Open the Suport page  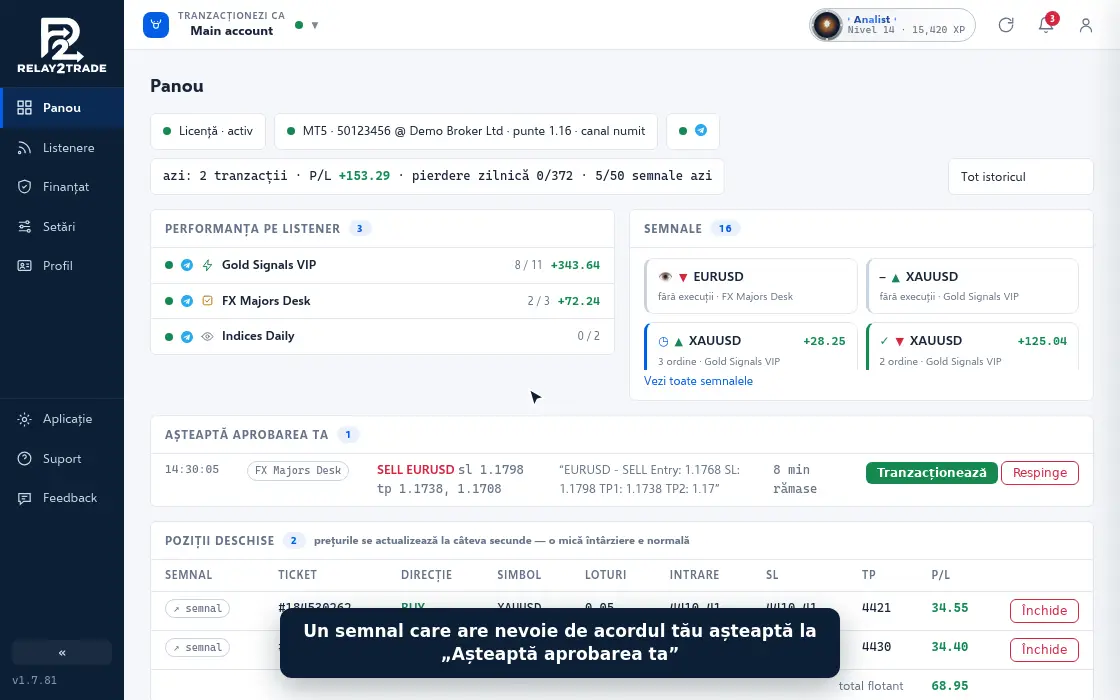(x=62, y=459)
